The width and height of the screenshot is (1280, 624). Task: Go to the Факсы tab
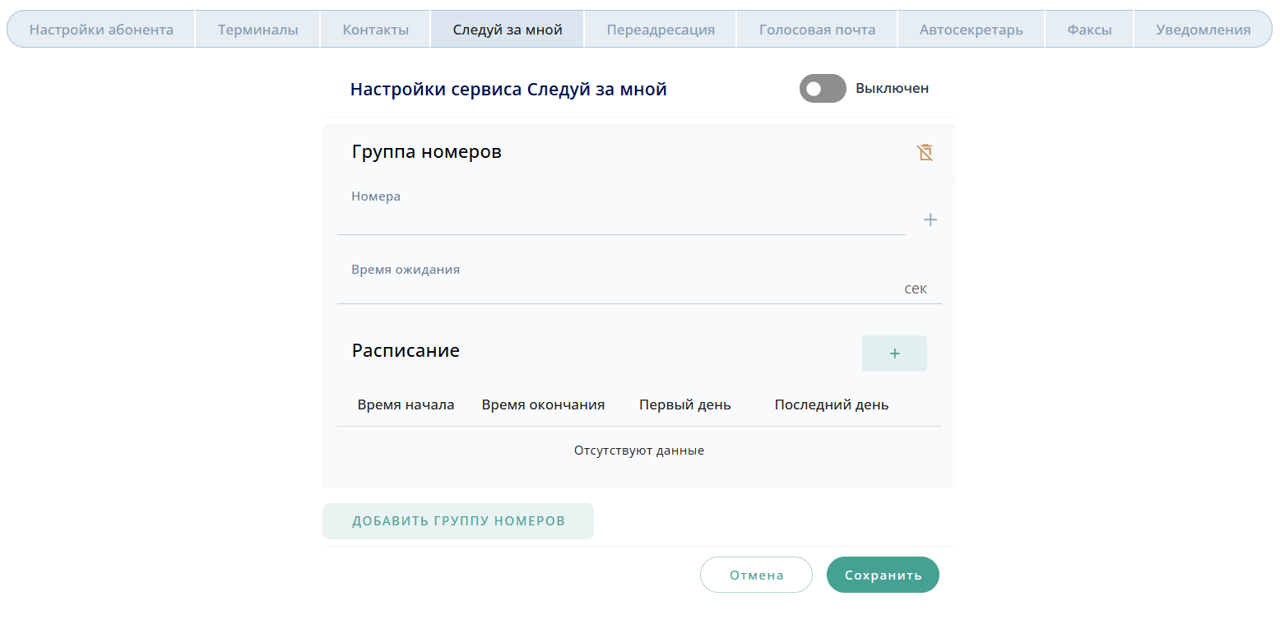(x=1089, y=30)
